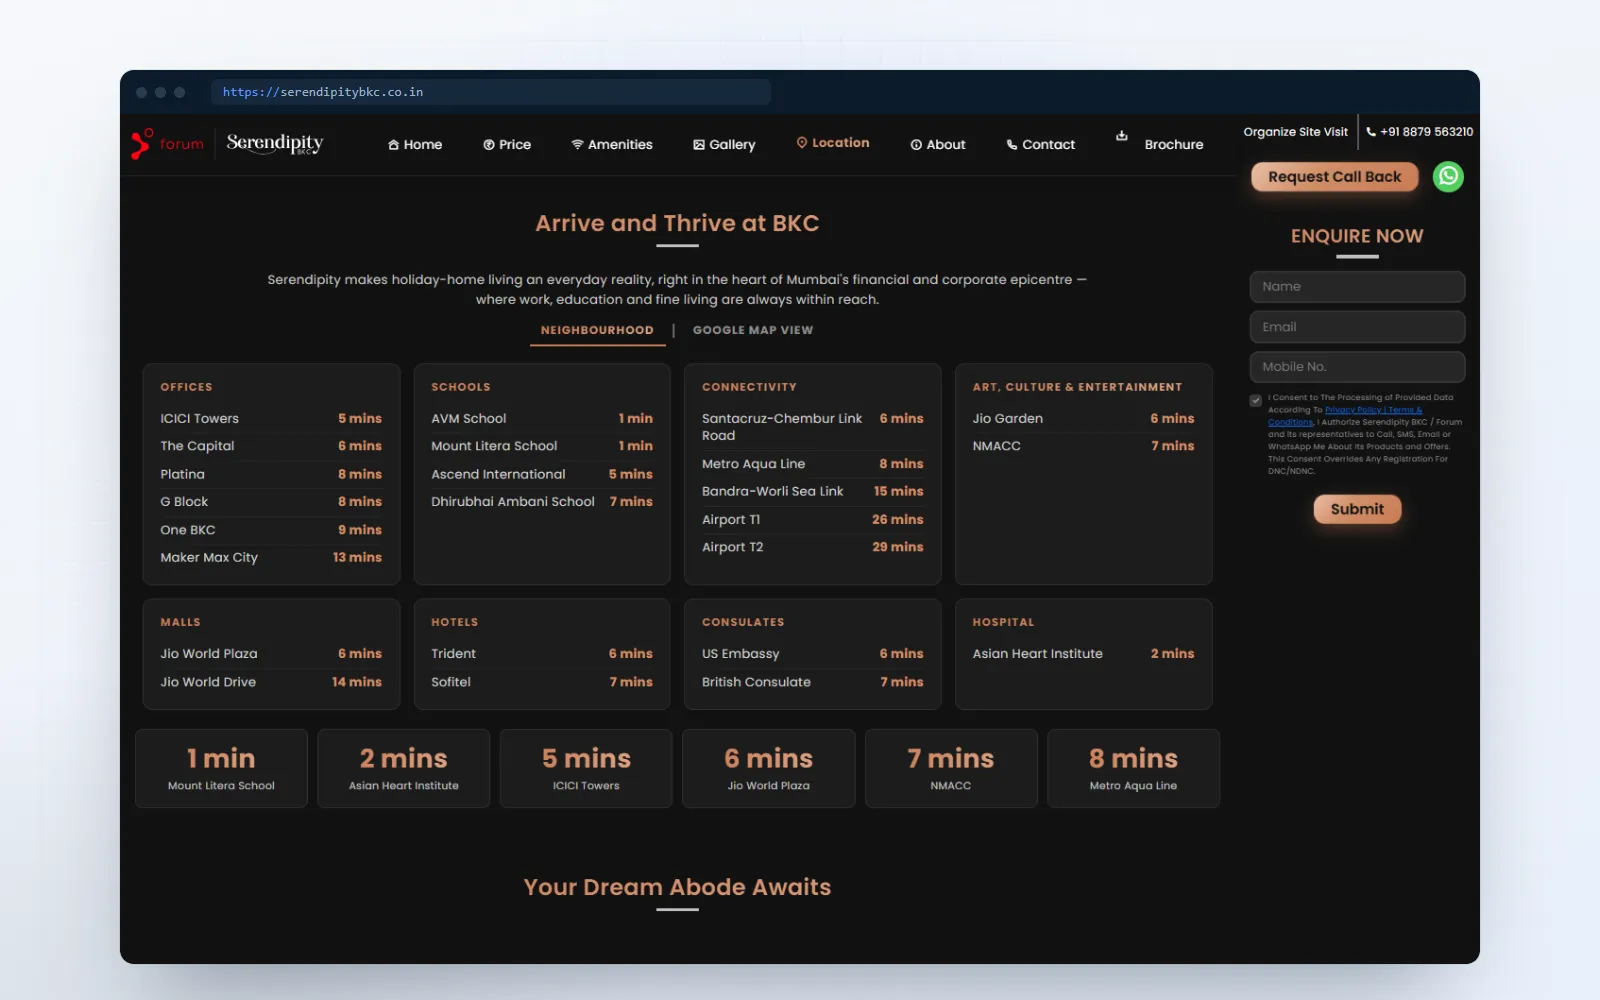Select the Location menu item
The height and width of the screenshot is (1000, 1600).
tap(833, 143)
